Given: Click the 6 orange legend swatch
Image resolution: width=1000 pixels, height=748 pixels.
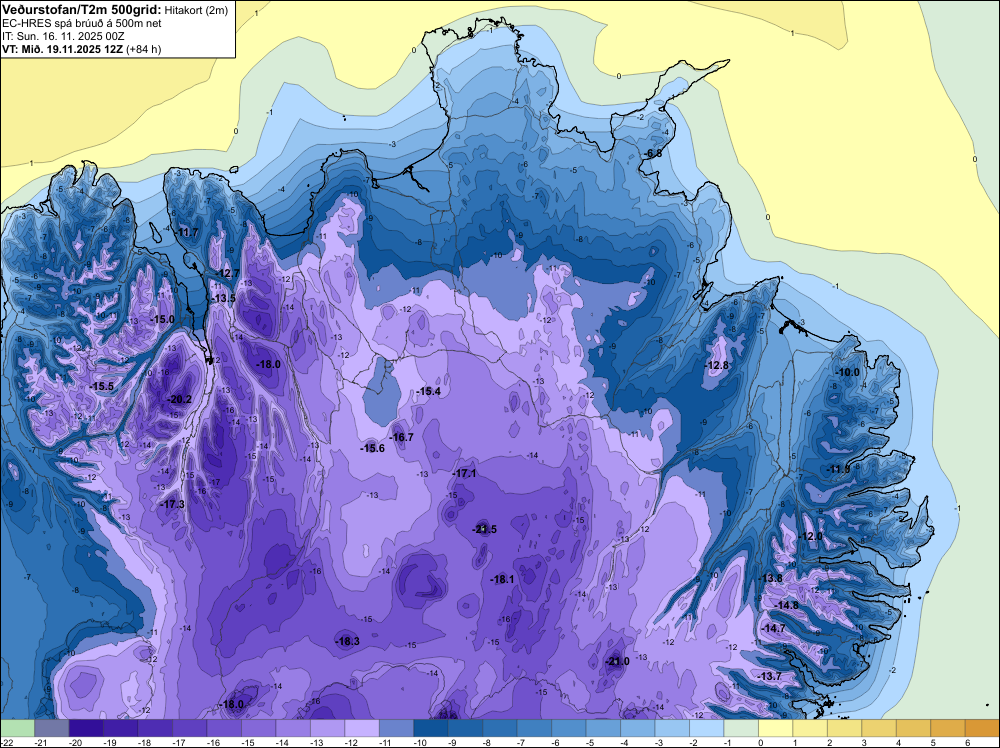Looking at the screenshot, I should click(982, 728).
